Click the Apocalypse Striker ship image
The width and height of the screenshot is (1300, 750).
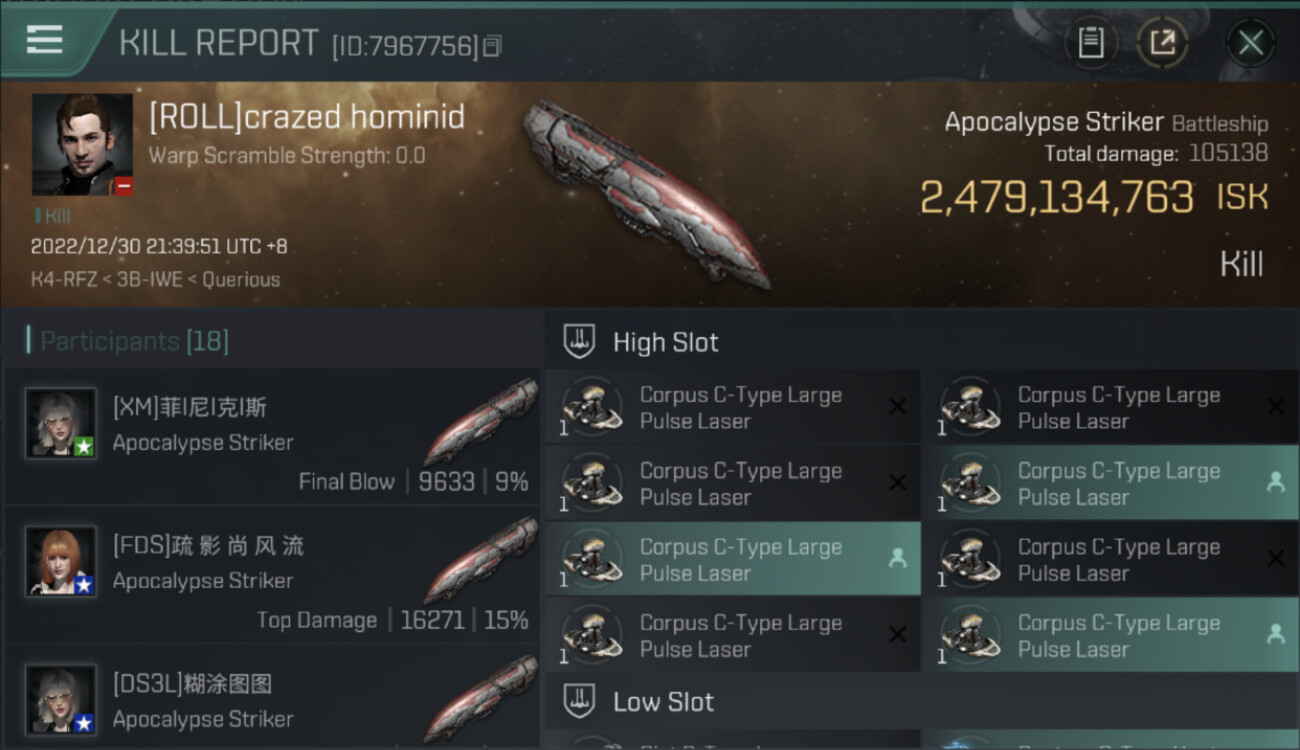point(647,193)
